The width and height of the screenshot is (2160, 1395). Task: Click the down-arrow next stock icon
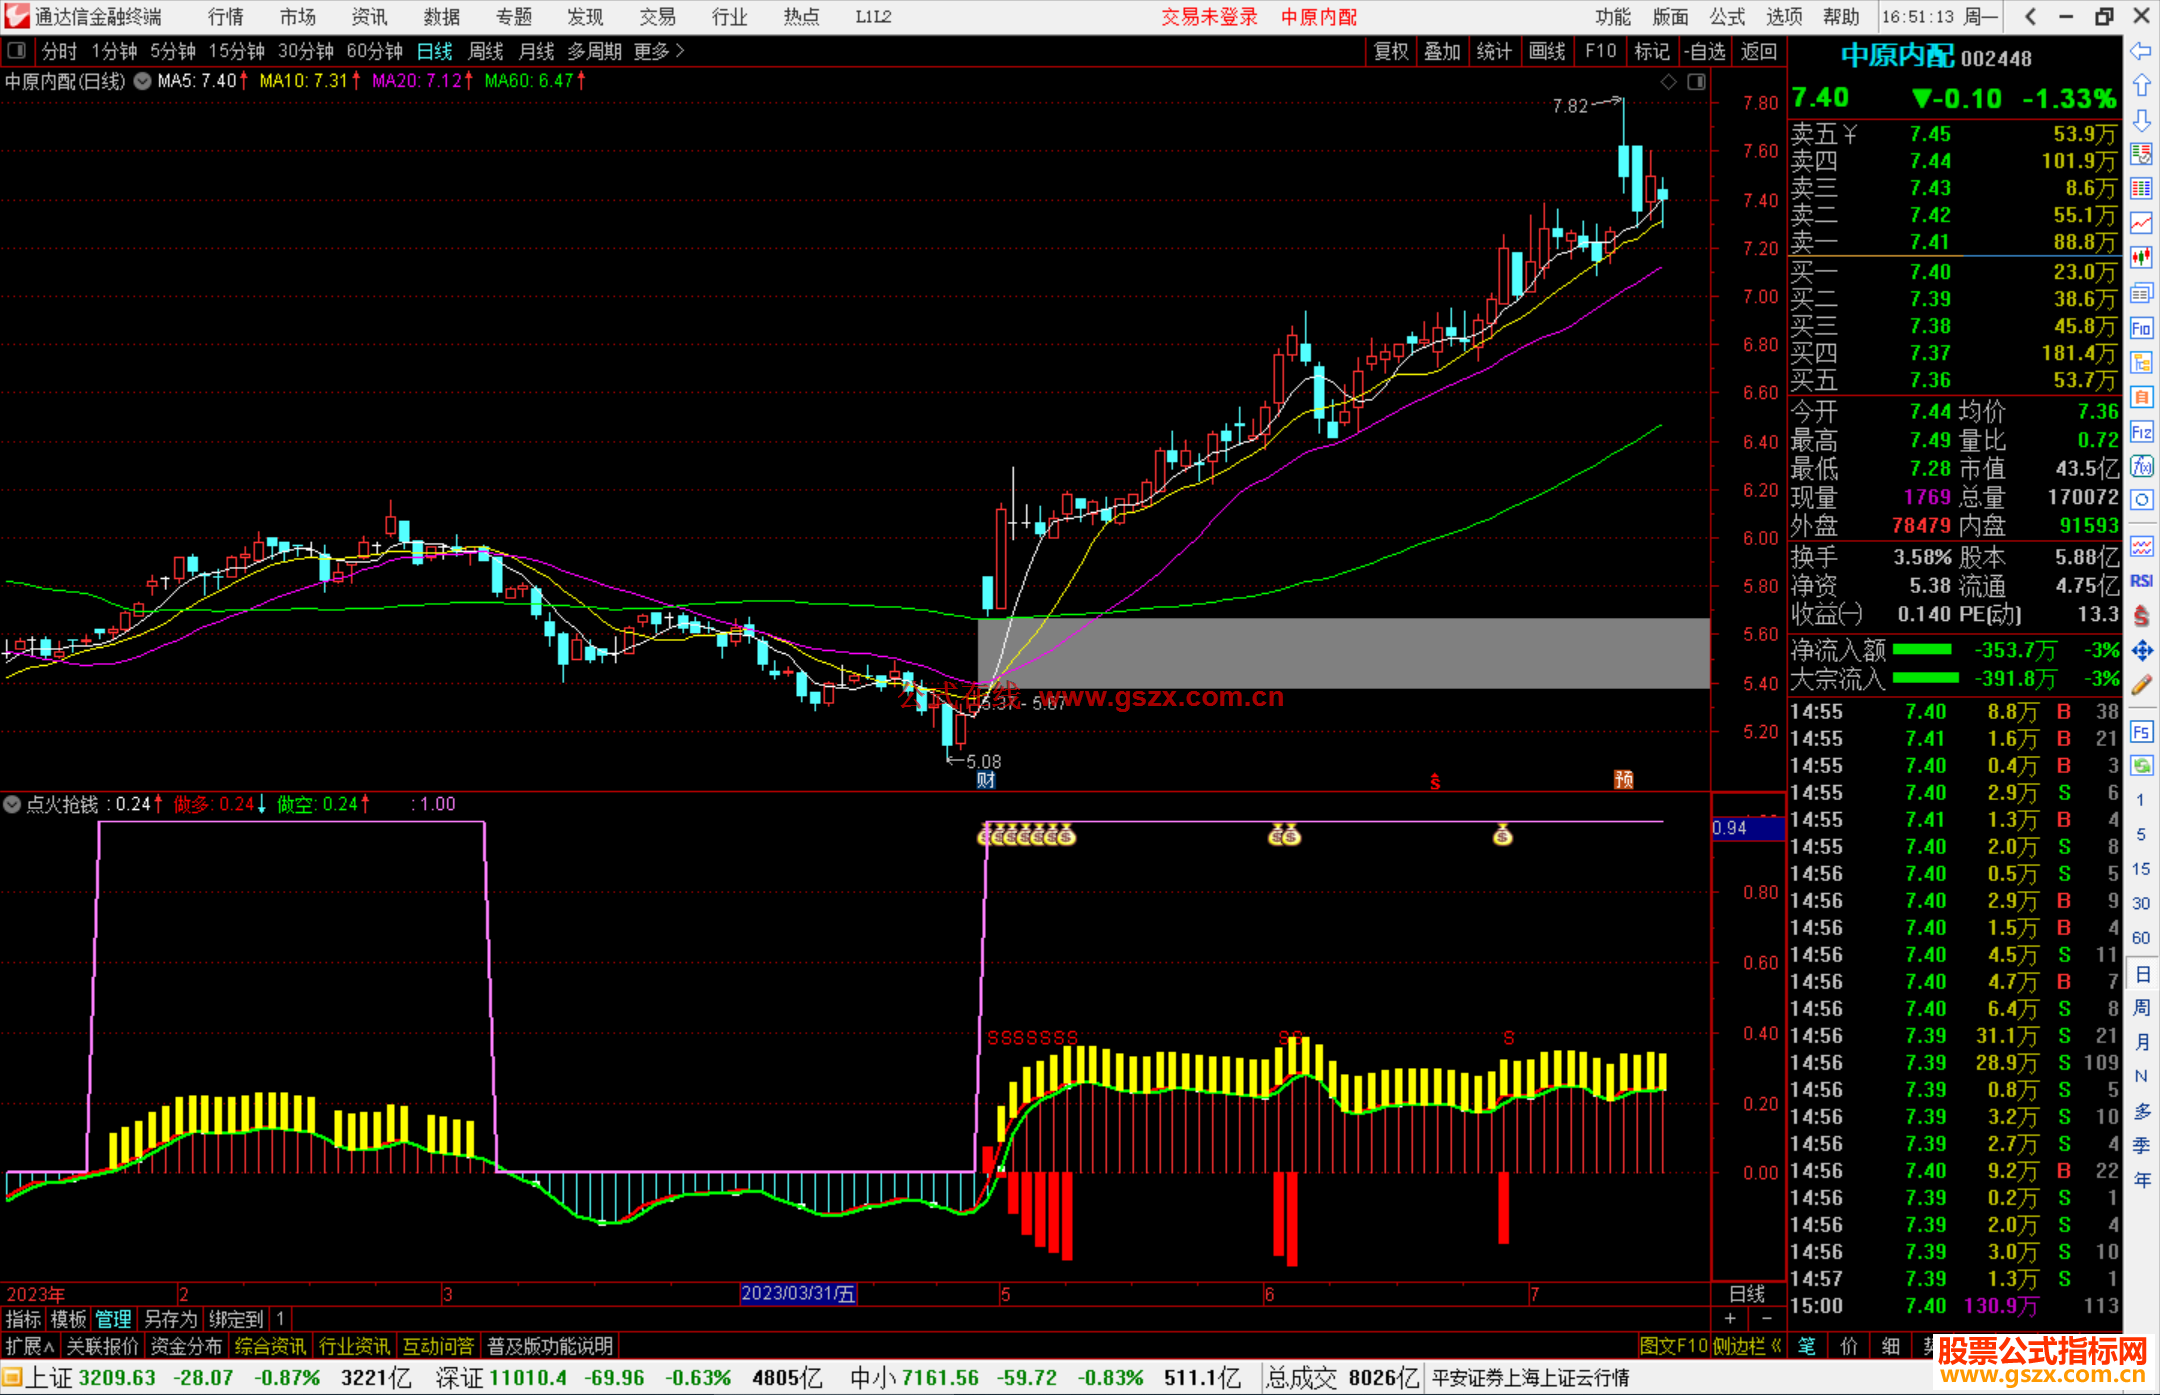click(2141, 121)
